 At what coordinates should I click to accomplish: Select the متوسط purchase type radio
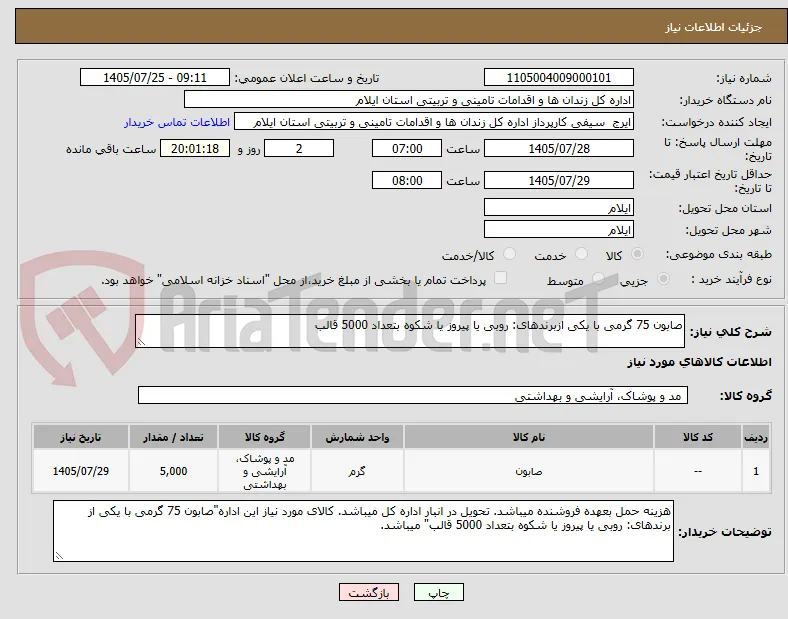tap(598, 278)
